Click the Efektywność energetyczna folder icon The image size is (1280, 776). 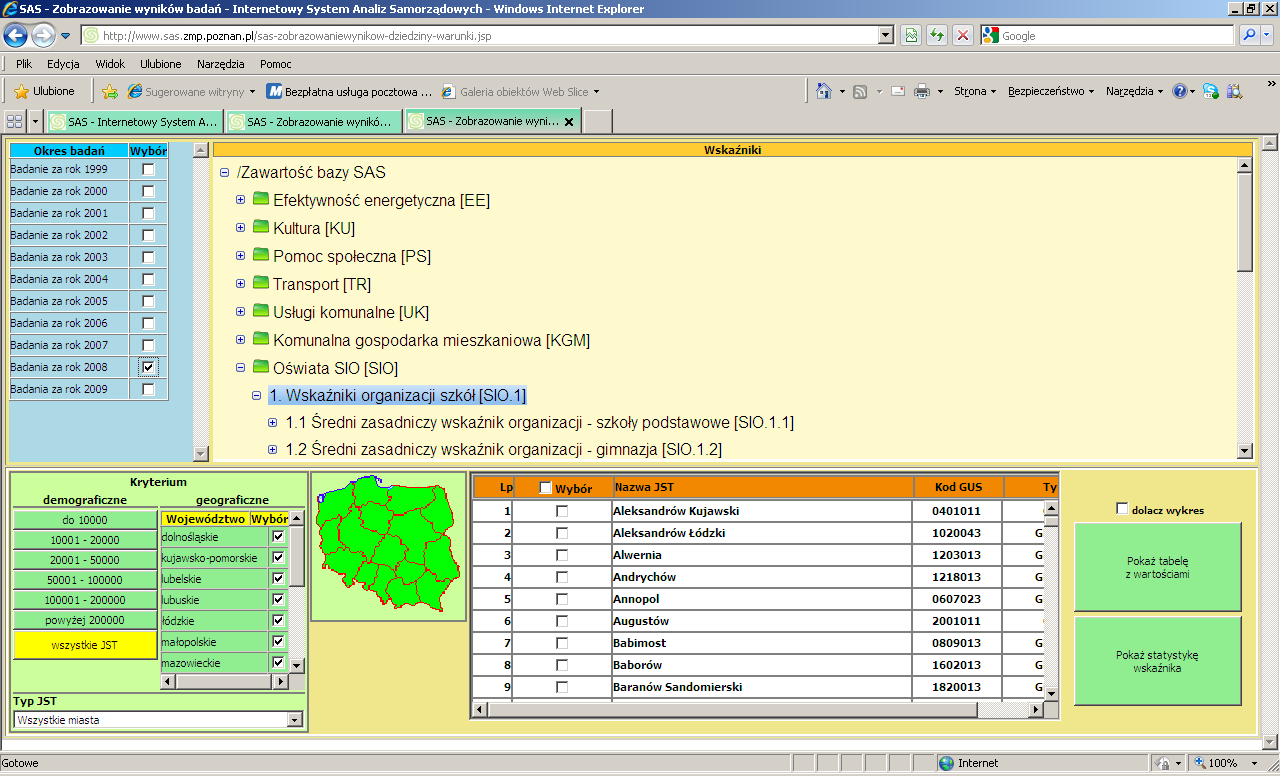click(261, 199)
